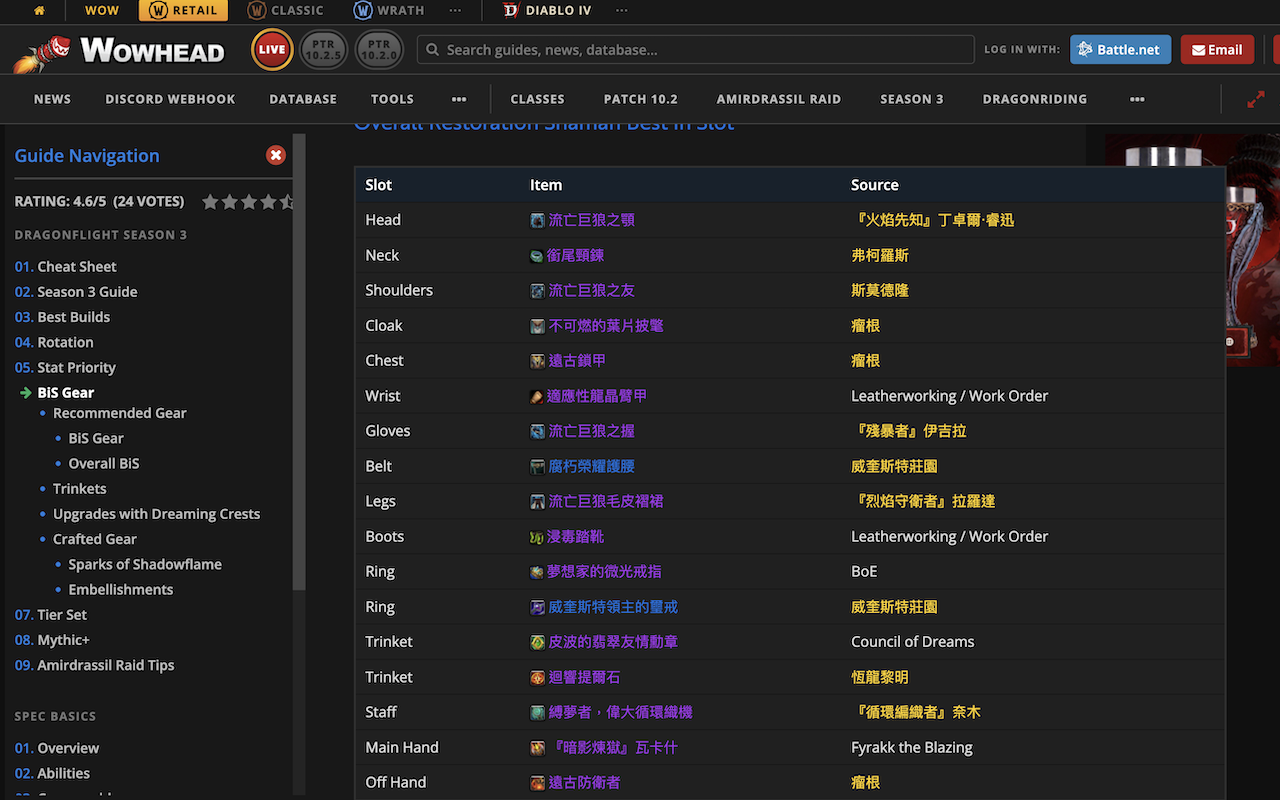Open the Stat Priority guide link

76,367
